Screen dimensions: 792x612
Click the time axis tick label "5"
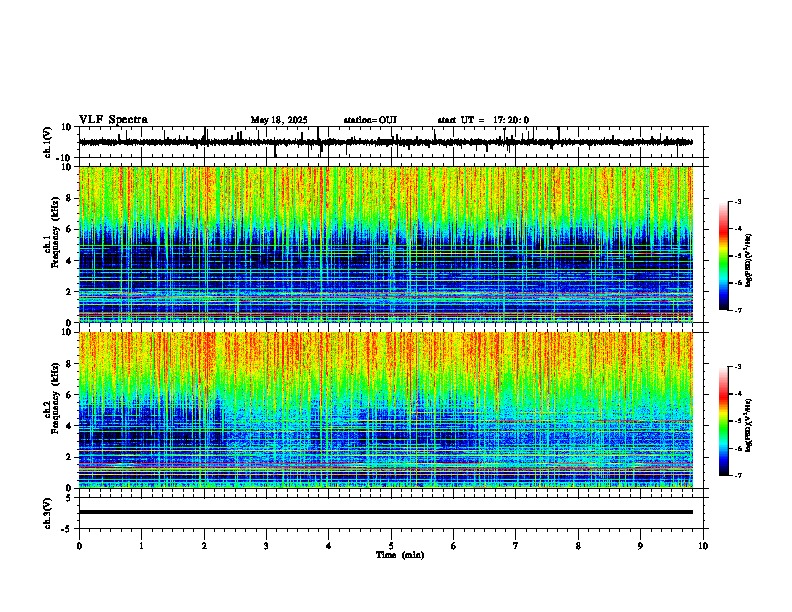tap(391, 546)
